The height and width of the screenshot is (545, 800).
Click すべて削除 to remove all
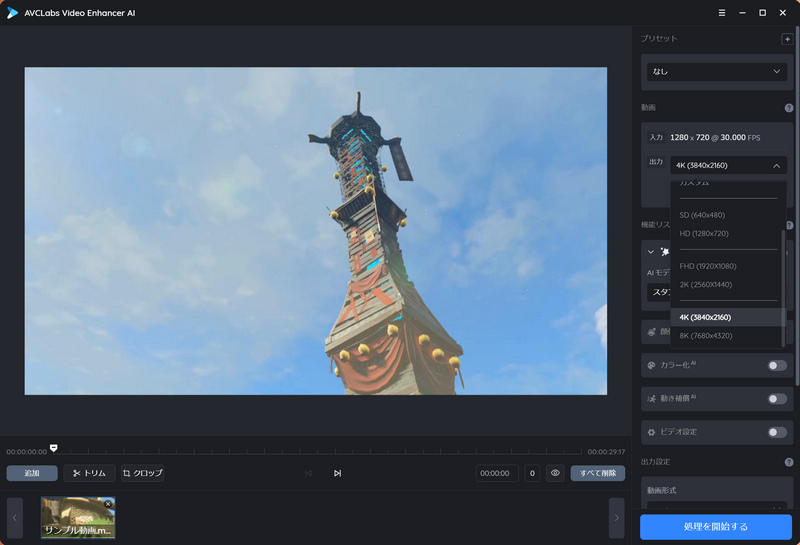click(597, 473)
